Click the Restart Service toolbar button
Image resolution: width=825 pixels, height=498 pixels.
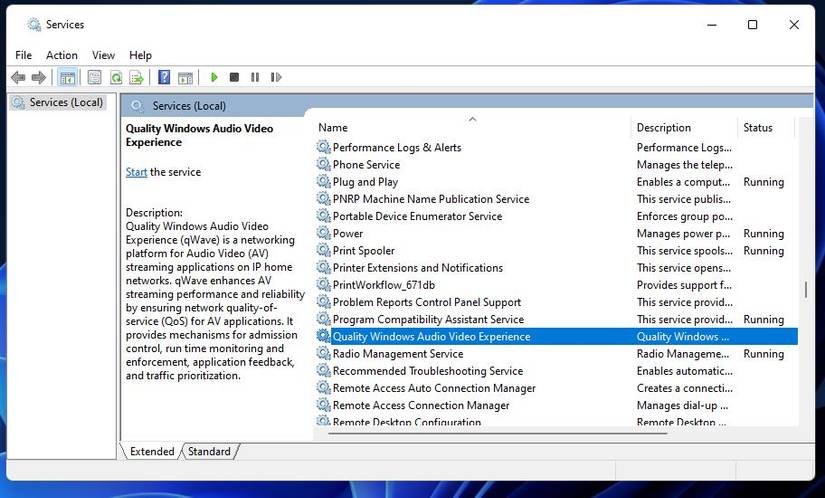point(275,77)
